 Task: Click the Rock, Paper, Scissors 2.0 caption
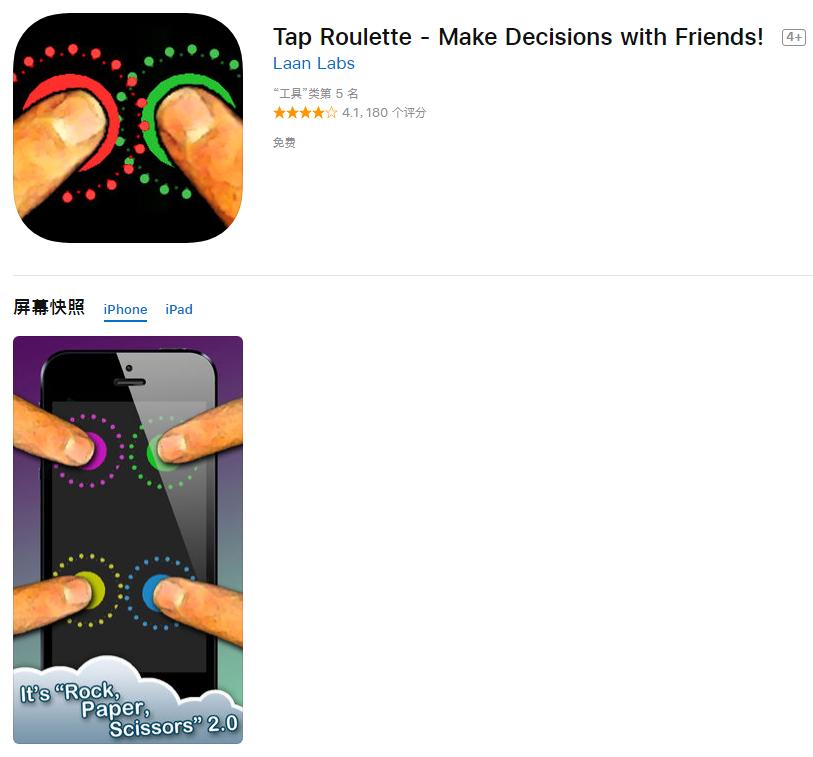click(x=129, y=709)
